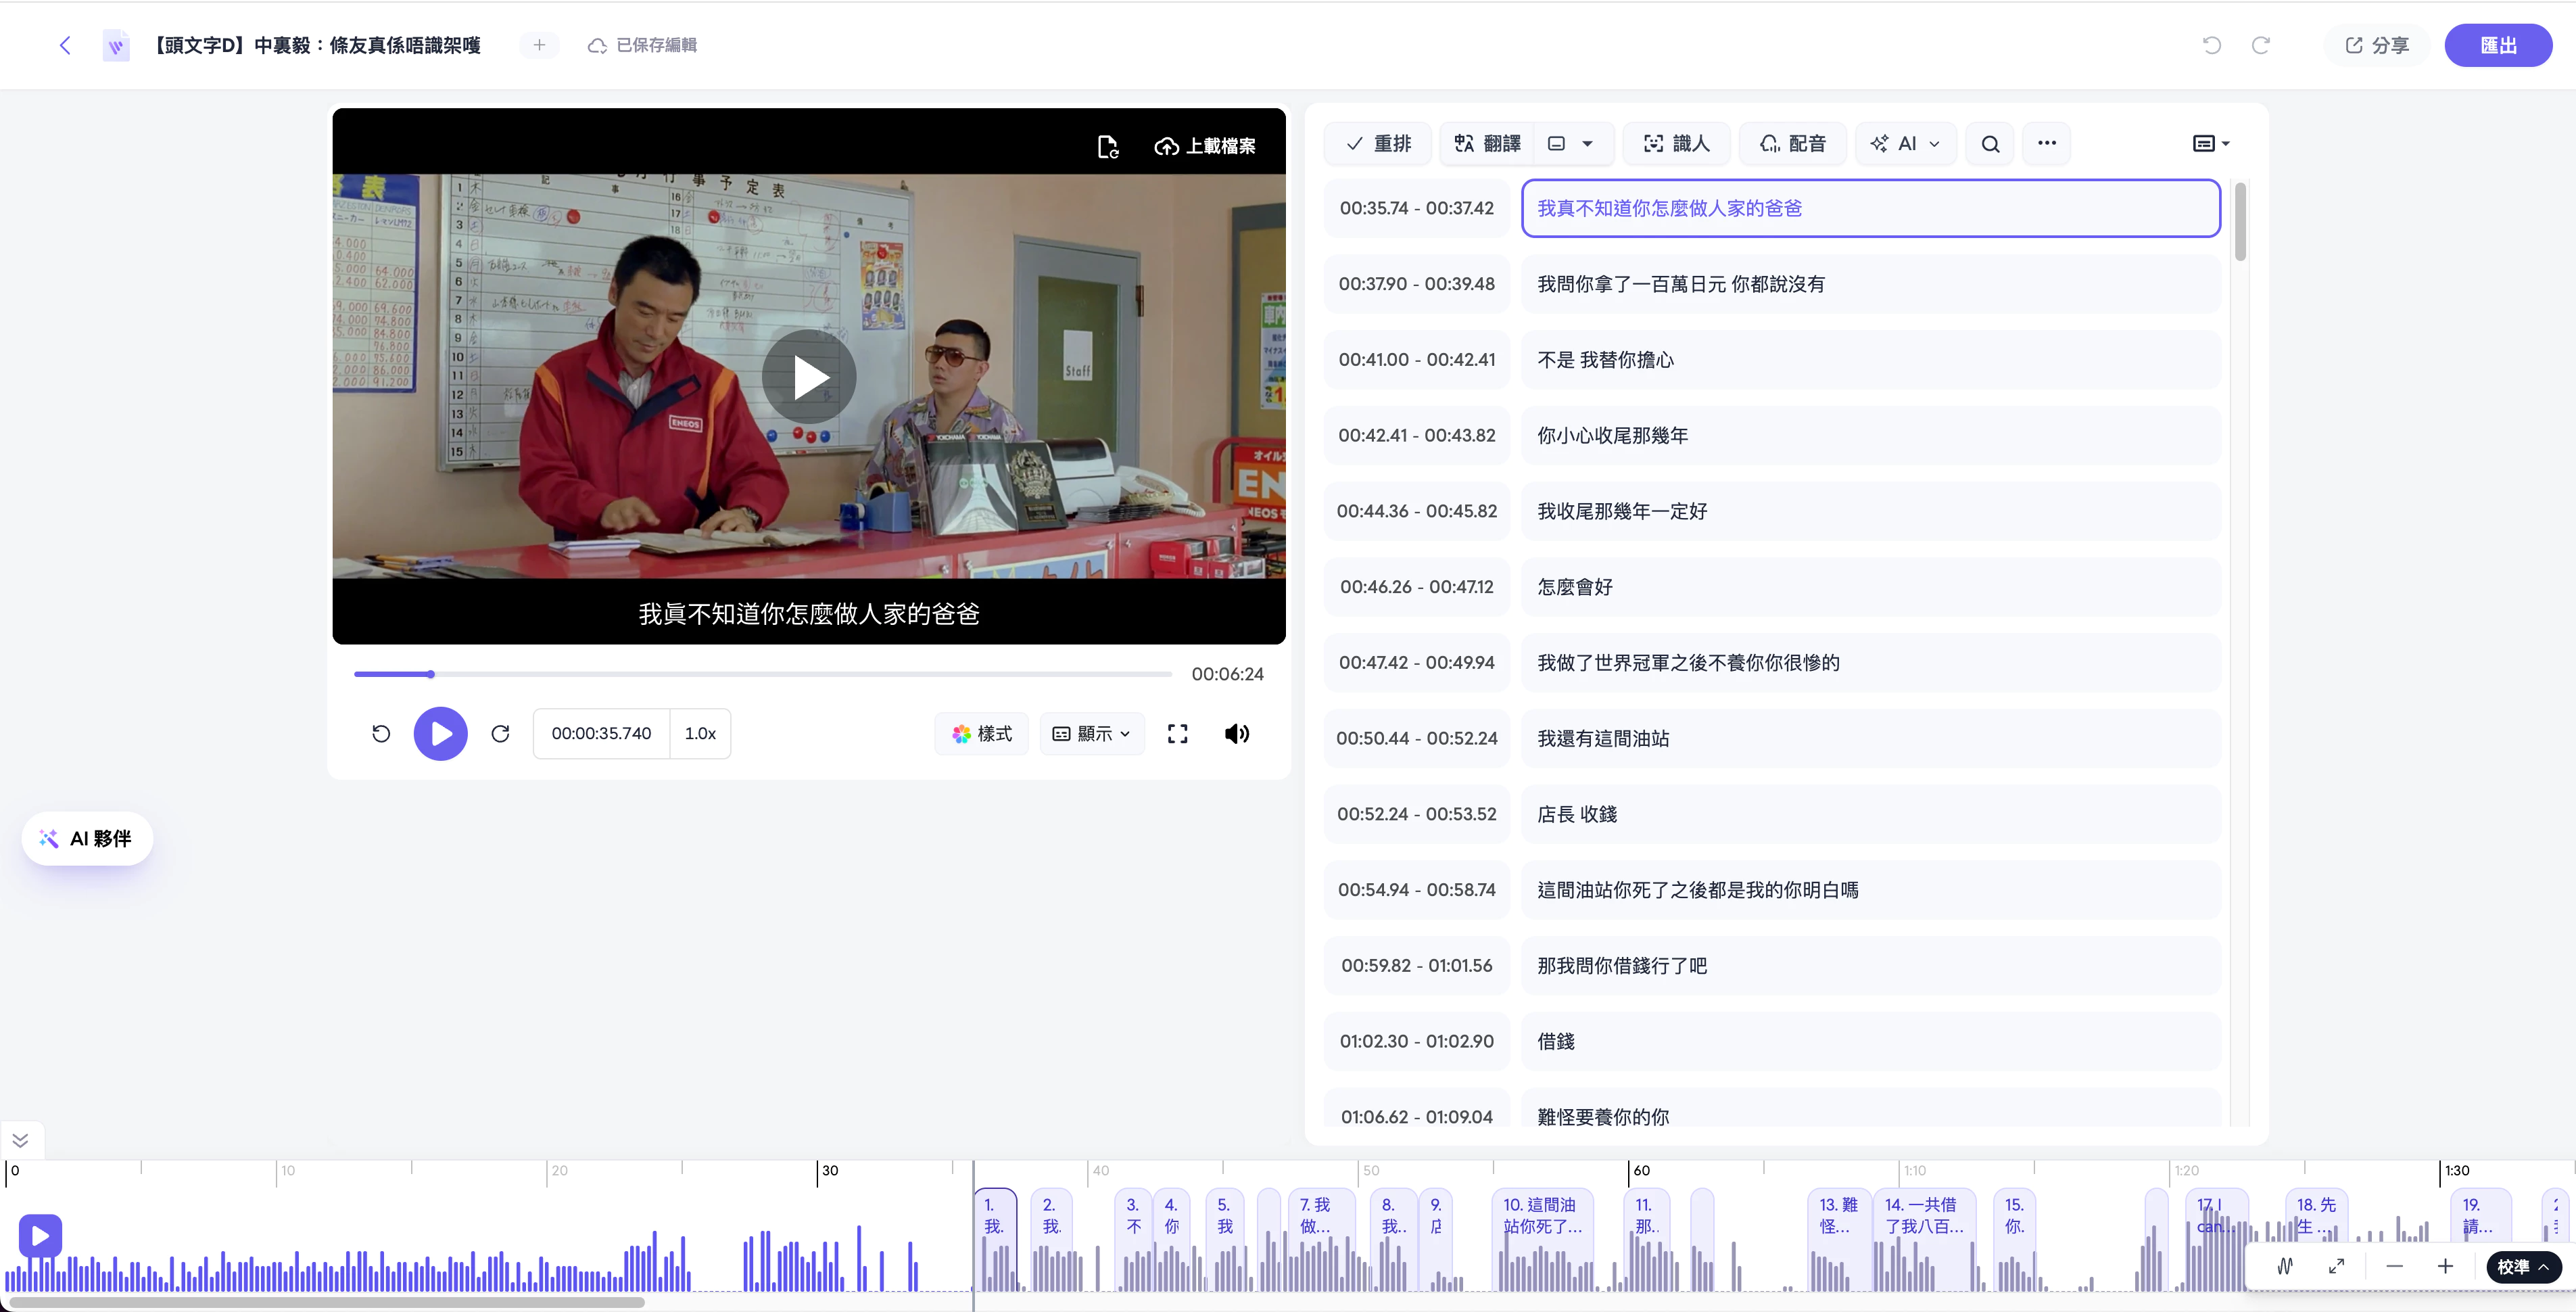Select subtitle 我問你拿了一百萬日元 你都說沒有

tap(1870, 284)
